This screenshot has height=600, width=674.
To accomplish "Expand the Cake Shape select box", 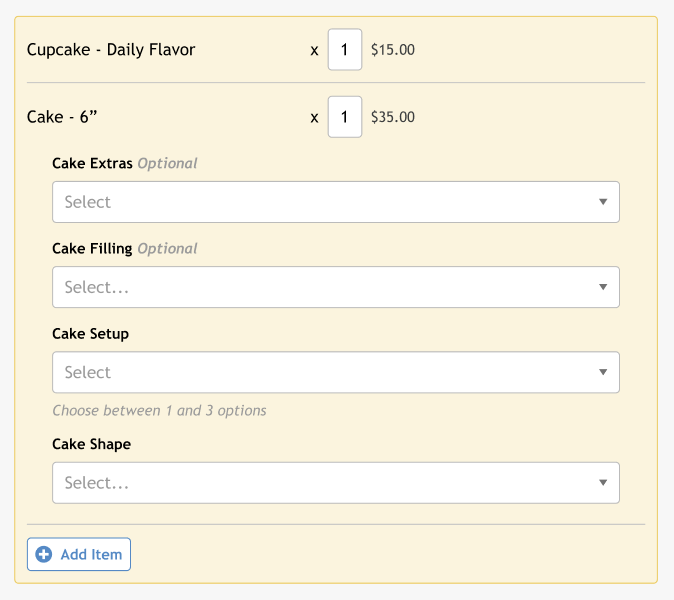I will [336, 483].
